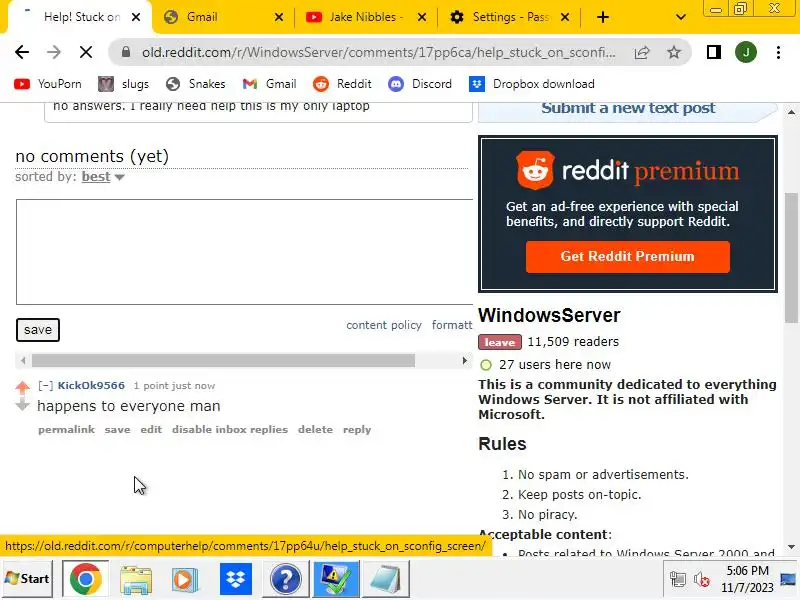Bookmark this page with the star icon
Screen dimensions: 800x600
click(674, 52)
